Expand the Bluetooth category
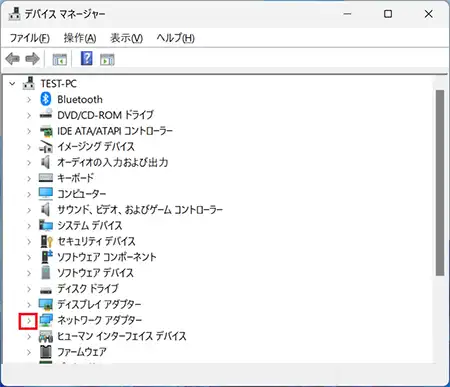The height and width of the screenshot is (387, 450). pyautogui.click(x=29, y=99)
